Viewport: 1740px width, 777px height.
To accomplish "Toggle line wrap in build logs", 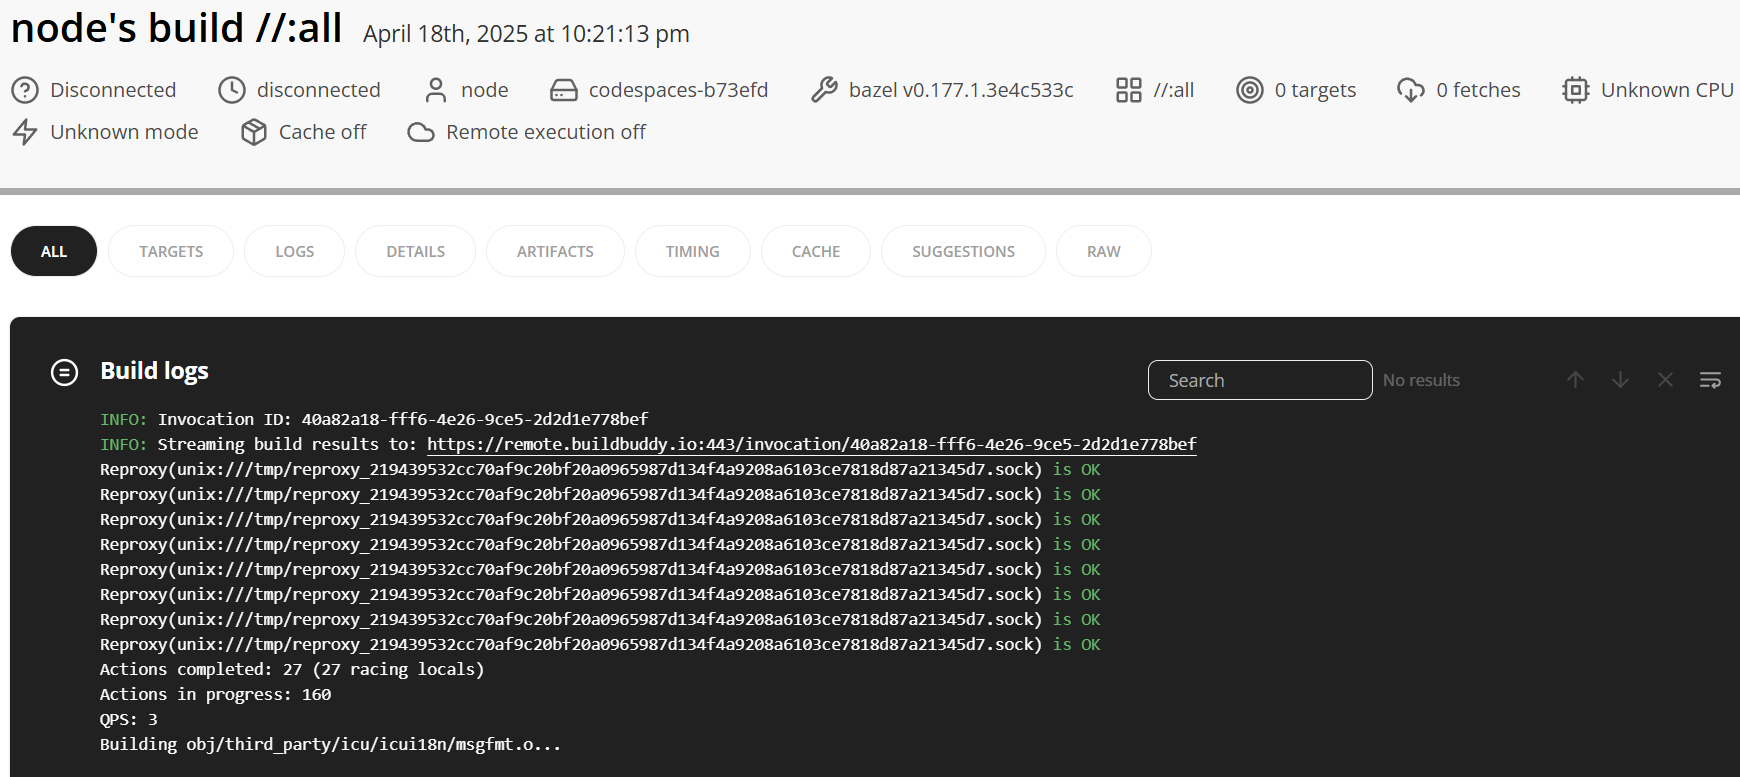I will tap(1710, 380).
